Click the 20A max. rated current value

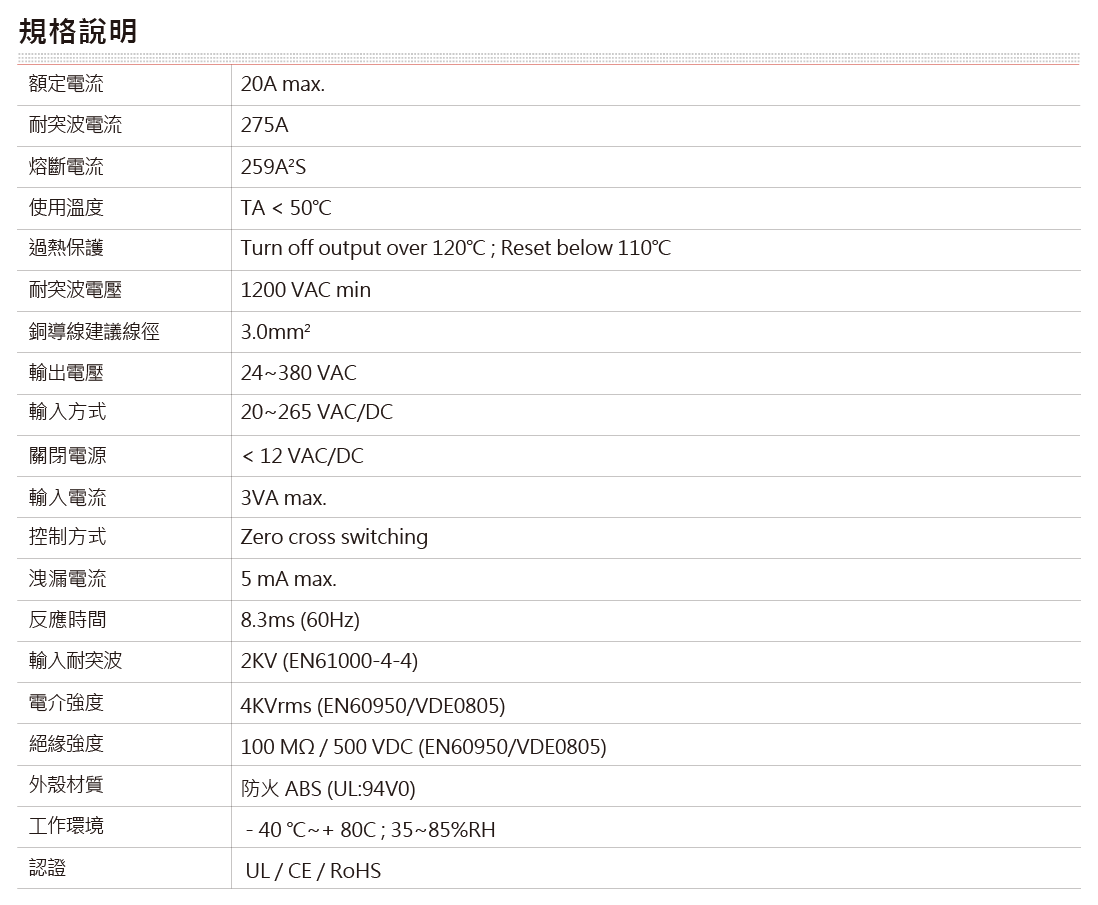[282, 84]
